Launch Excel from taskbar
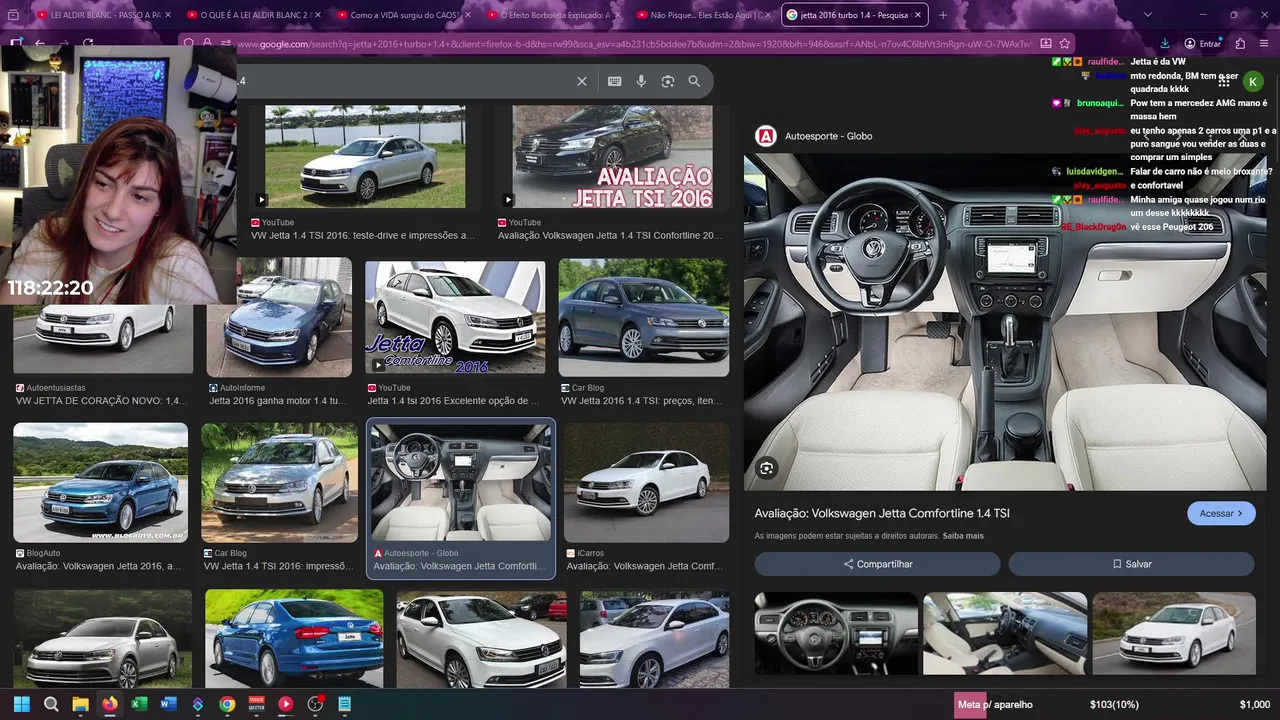The height and width of the screenshot is (720, 1280). pyautogui.click(x=139, y=704)
